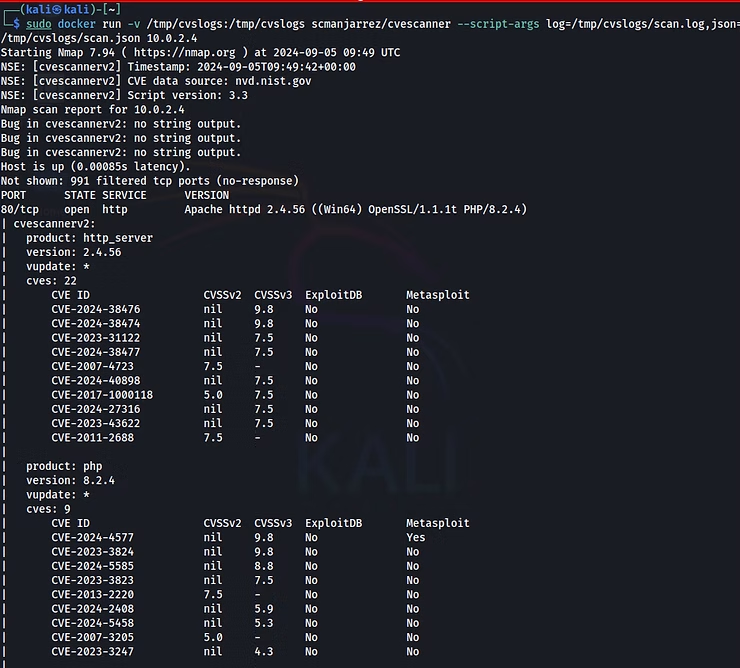
Task: Click 'product: php' line
Action: (x=64, y=466)
